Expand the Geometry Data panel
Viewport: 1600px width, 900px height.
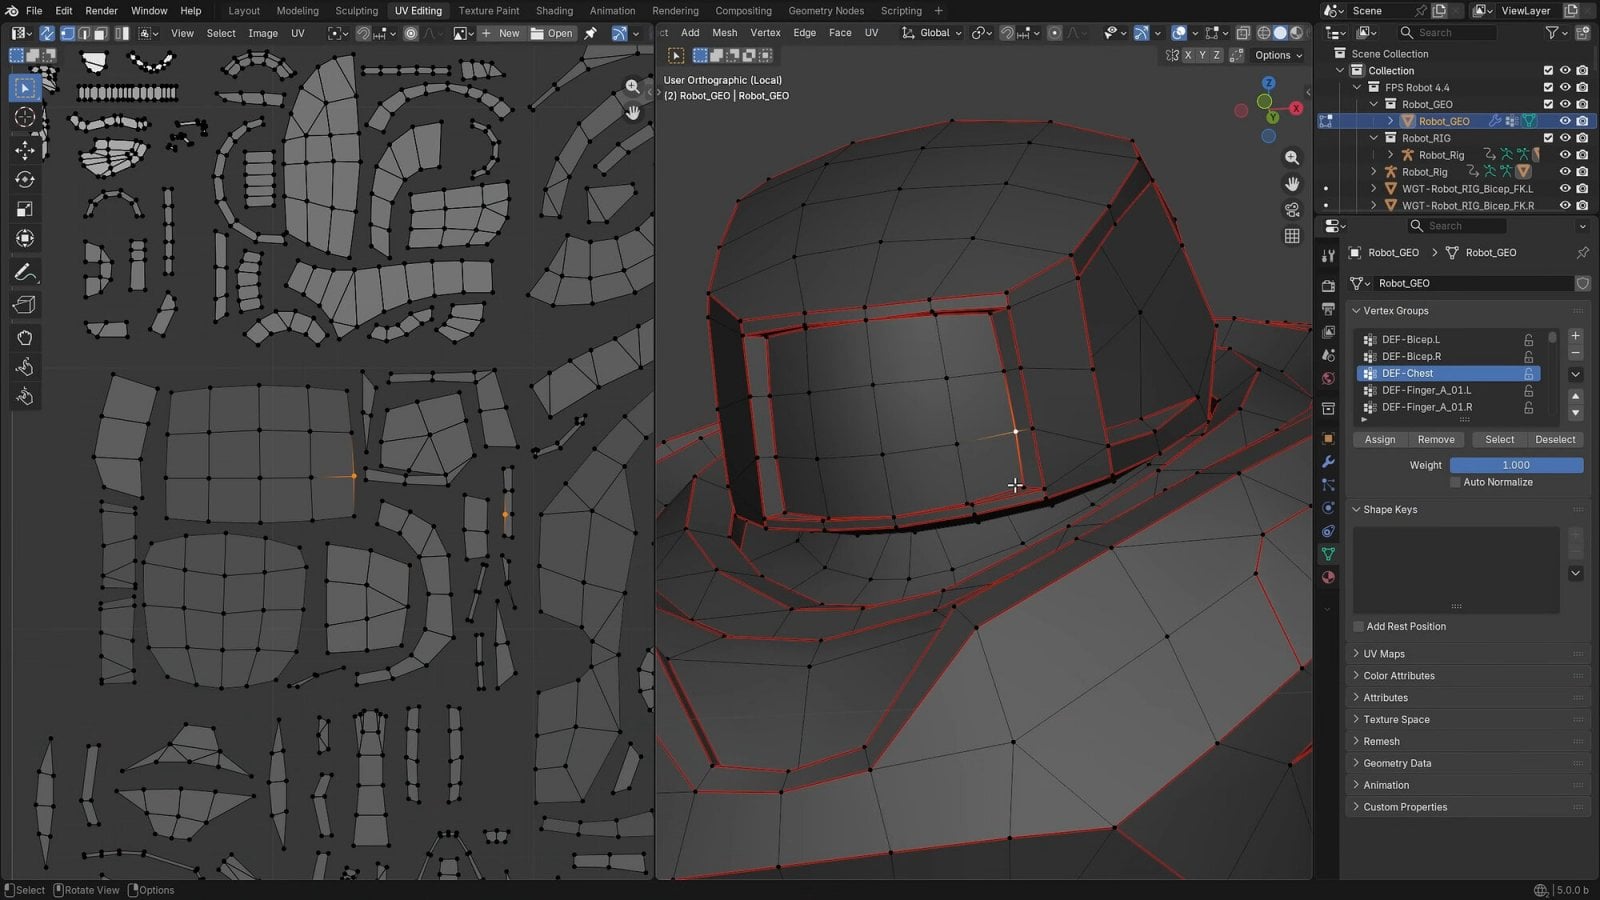(1397, 763)
